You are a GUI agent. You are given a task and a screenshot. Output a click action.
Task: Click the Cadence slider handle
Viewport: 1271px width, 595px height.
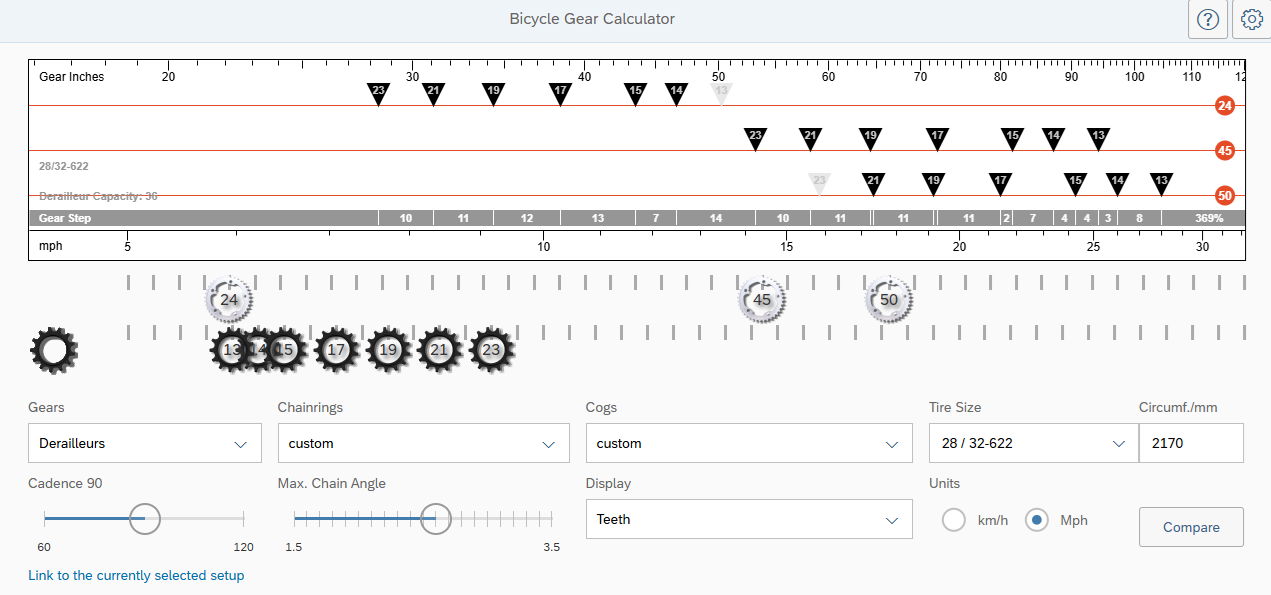coord(145,519)
